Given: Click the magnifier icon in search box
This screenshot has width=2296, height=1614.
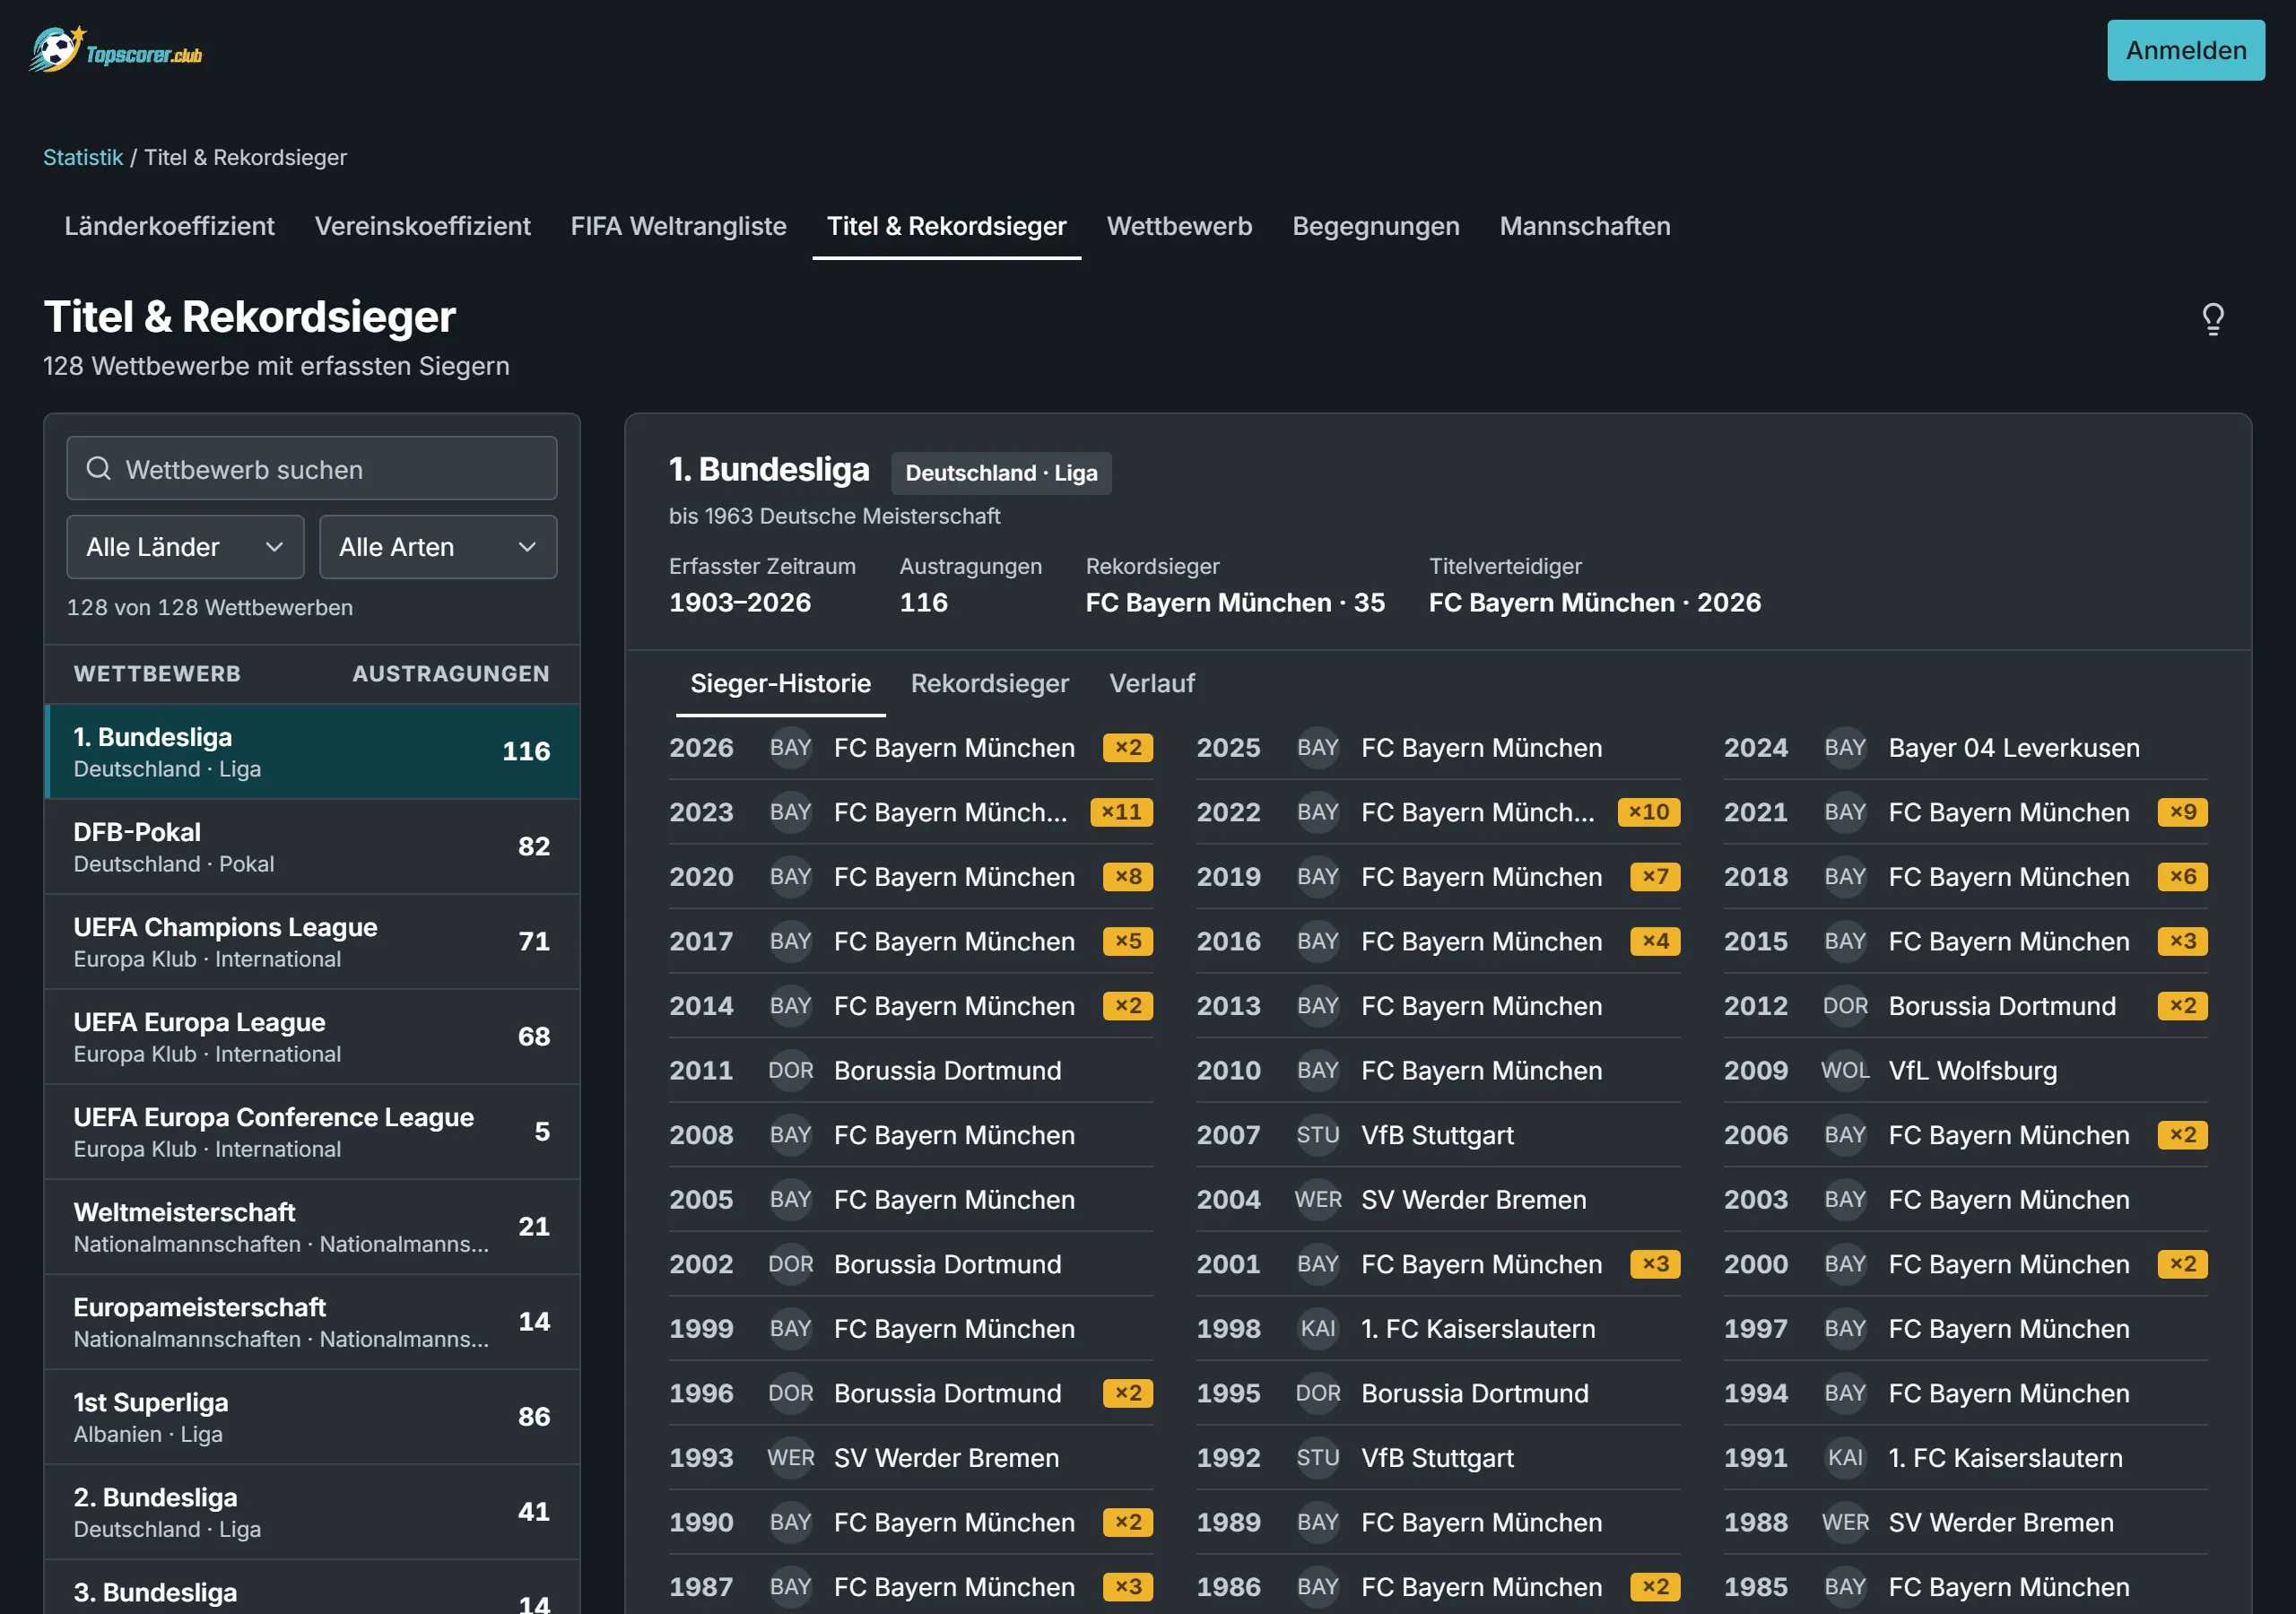Looking at the screenshot, I should click(98, 468).
